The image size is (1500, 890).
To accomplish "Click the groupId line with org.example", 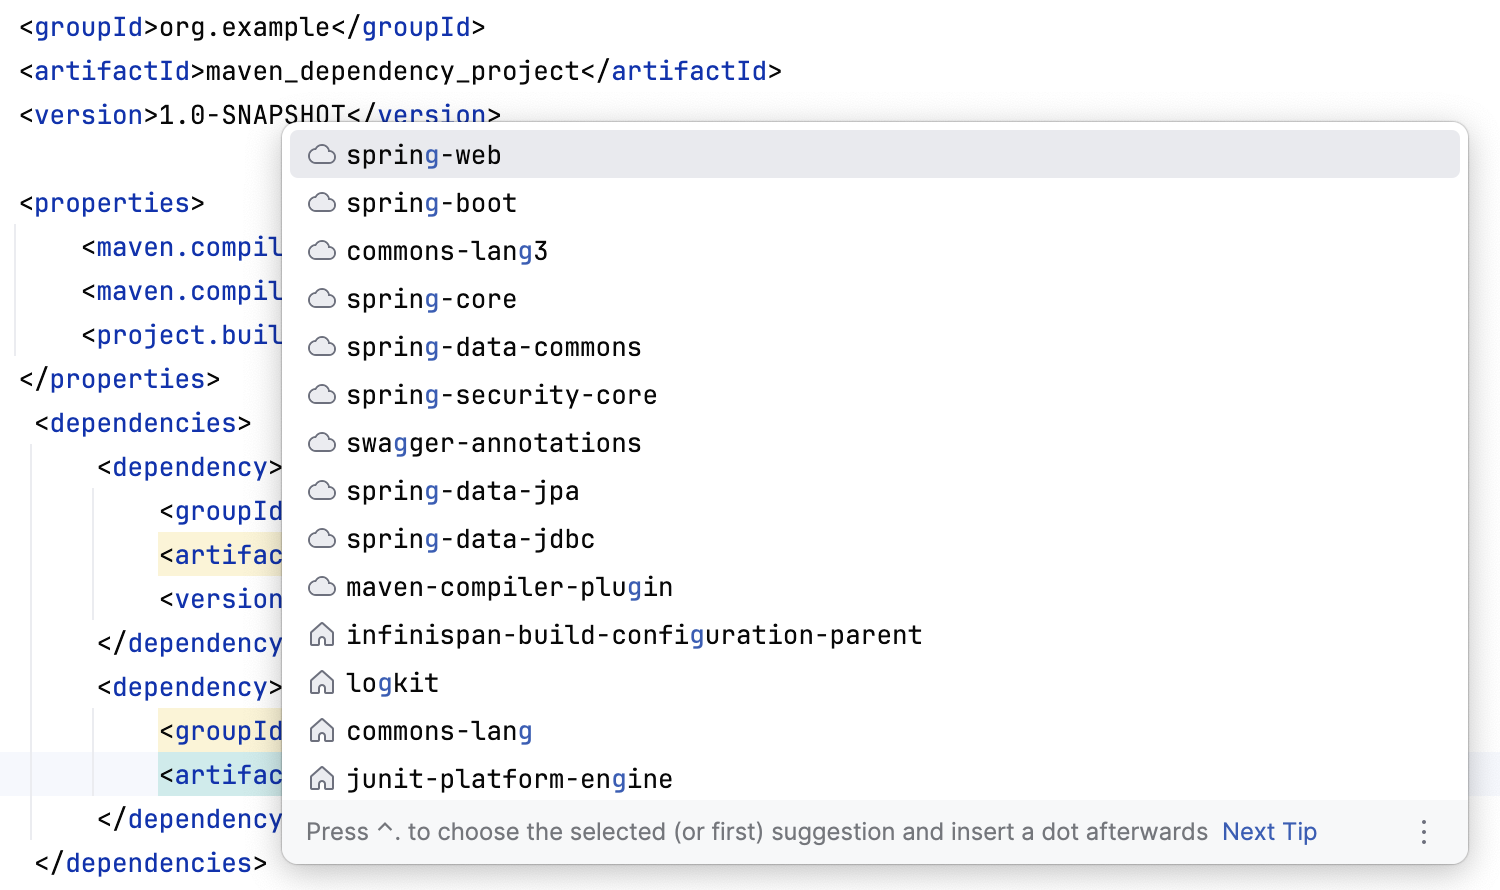I will coord(252,27).
